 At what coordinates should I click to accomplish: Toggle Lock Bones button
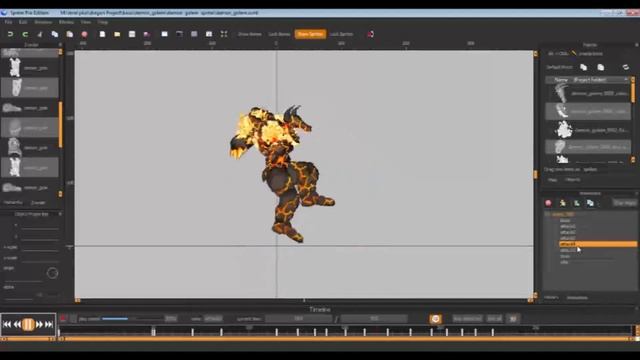pyautogui.click(x=280, y=34)
